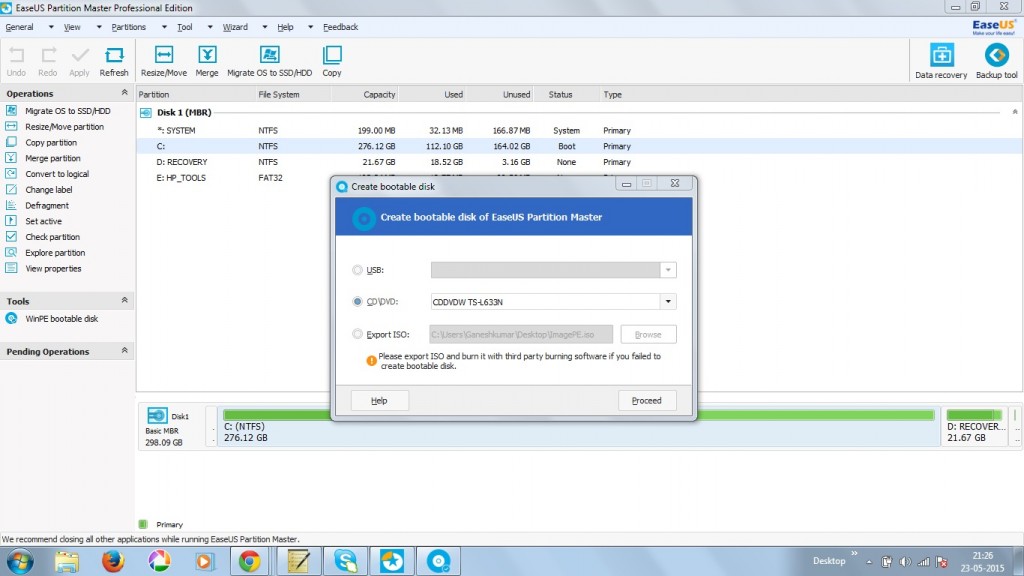Open View properties in the sidebar
Viewport: 1024px width, 576px height.
coord(53,268)
